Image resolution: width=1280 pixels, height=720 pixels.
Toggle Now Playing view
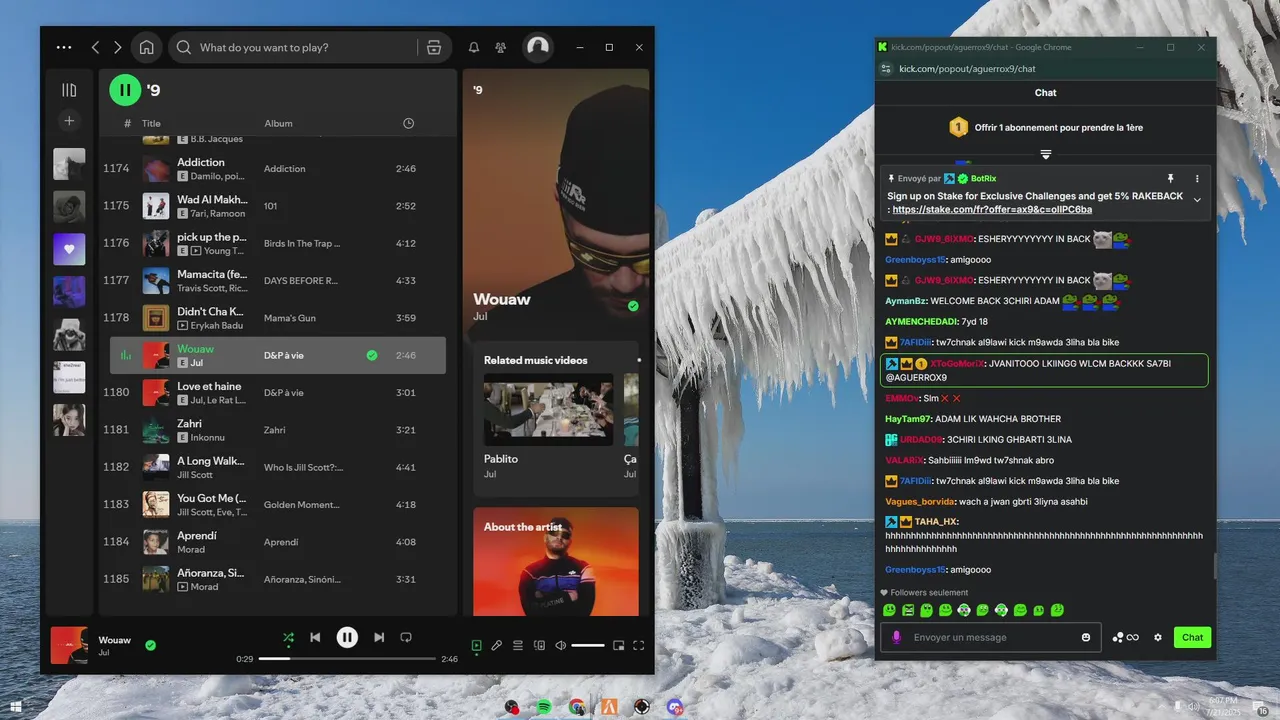[477, 646]
